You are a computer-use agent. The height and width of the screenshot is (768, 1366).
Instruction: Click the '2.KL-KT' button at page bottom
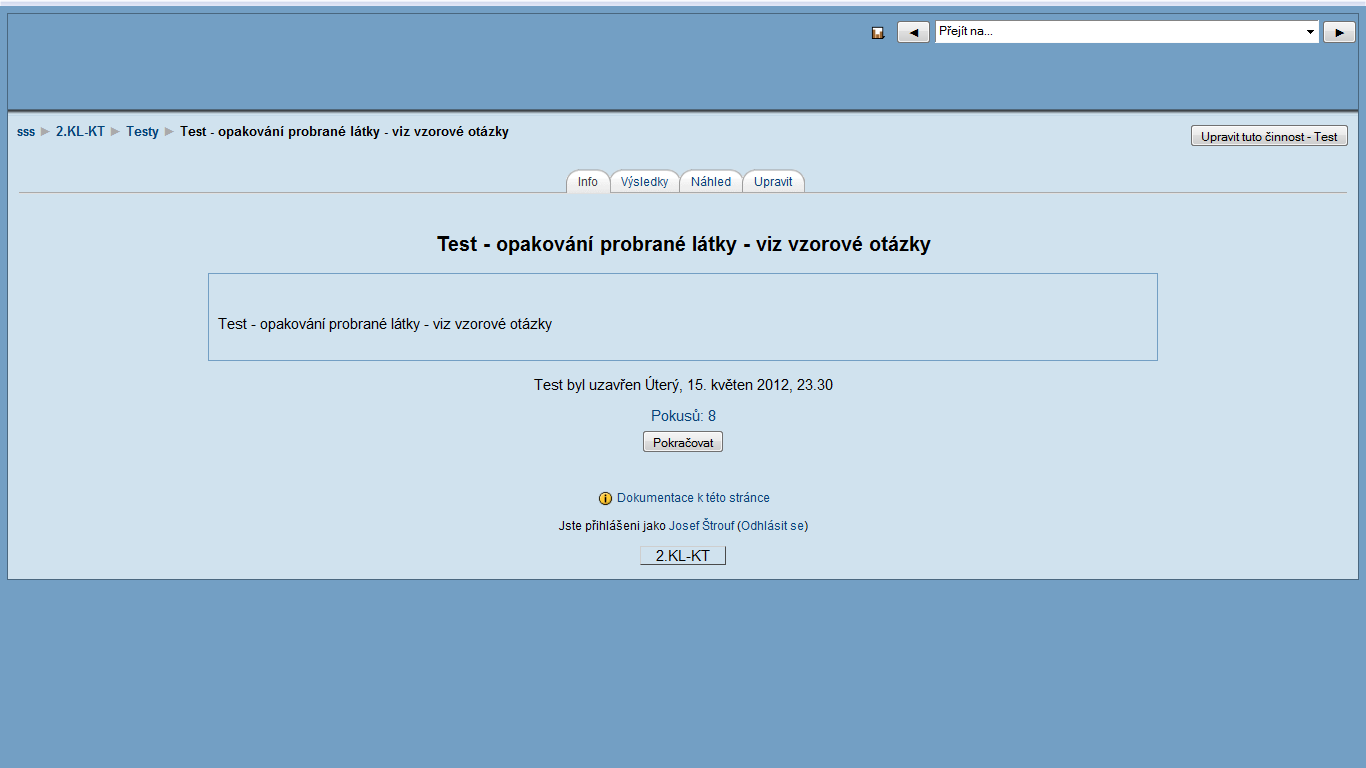coord(683,556)
